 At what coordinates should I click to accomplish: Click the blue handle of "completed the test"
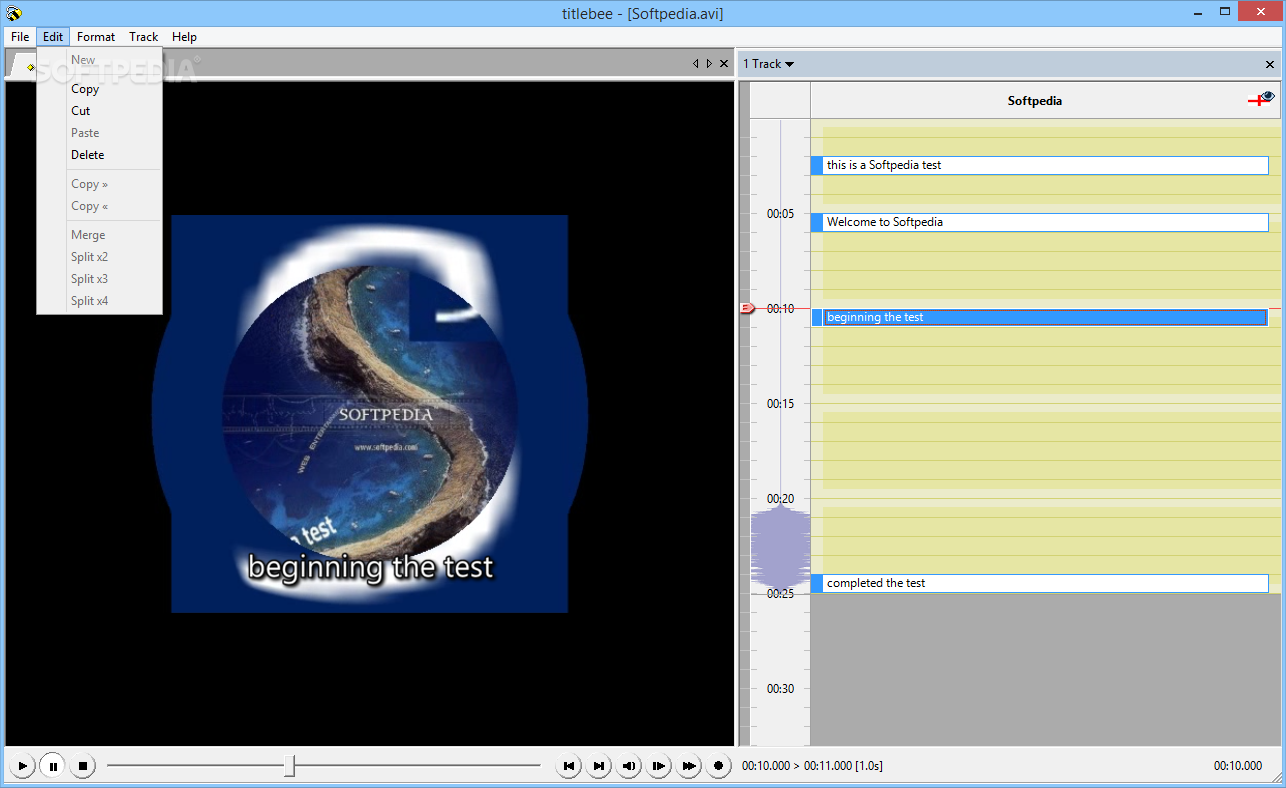pos(817,583)
